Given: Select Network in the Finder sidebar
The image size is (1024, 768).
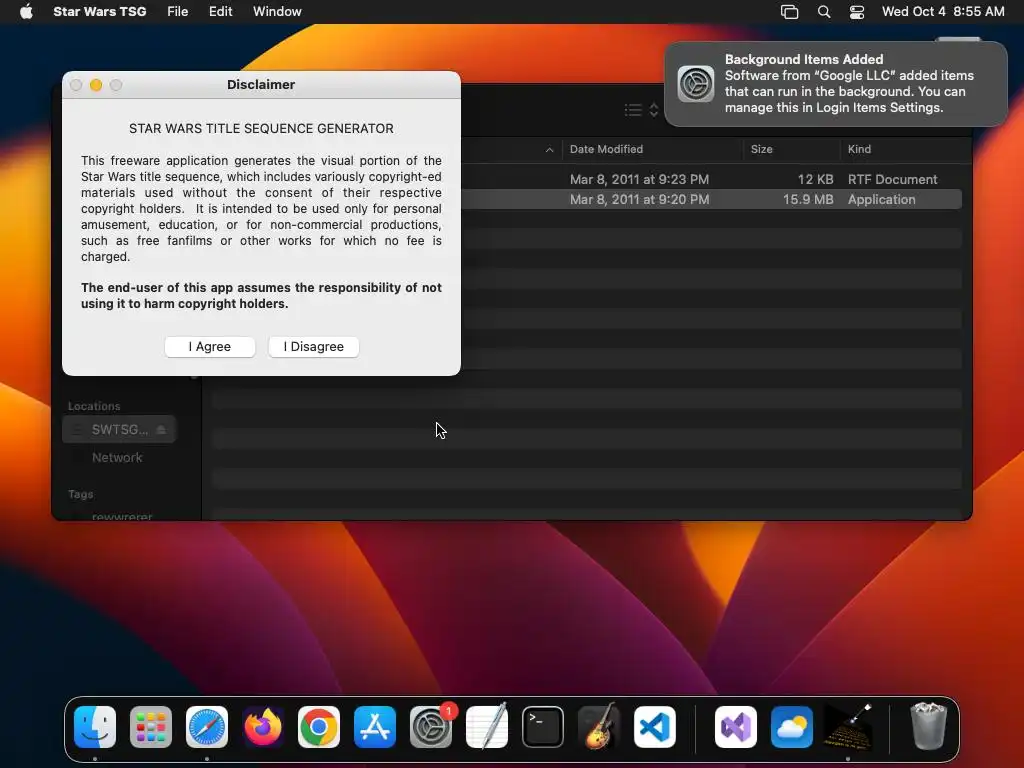Looking at the screenshot, I should click(x=117, y=458).
